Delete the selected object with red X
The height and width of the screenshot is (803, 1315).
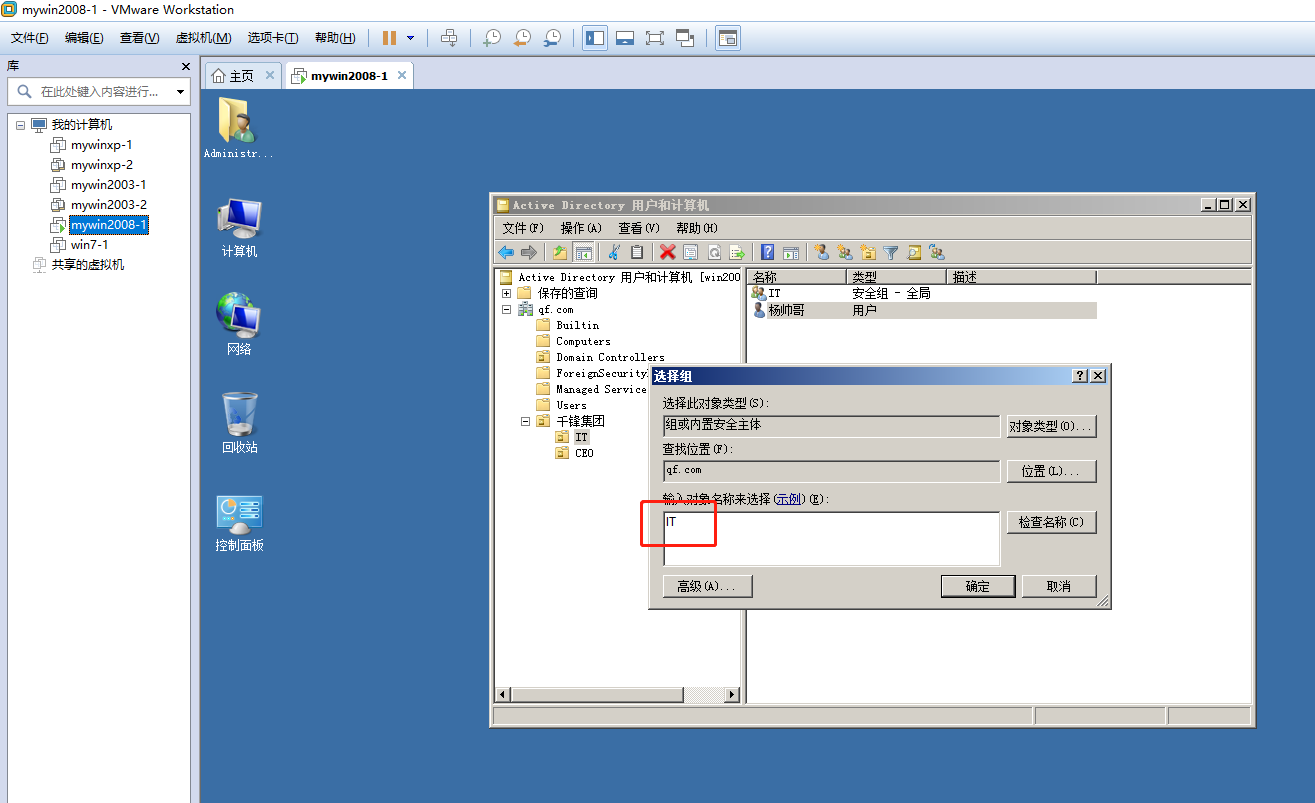668,253
